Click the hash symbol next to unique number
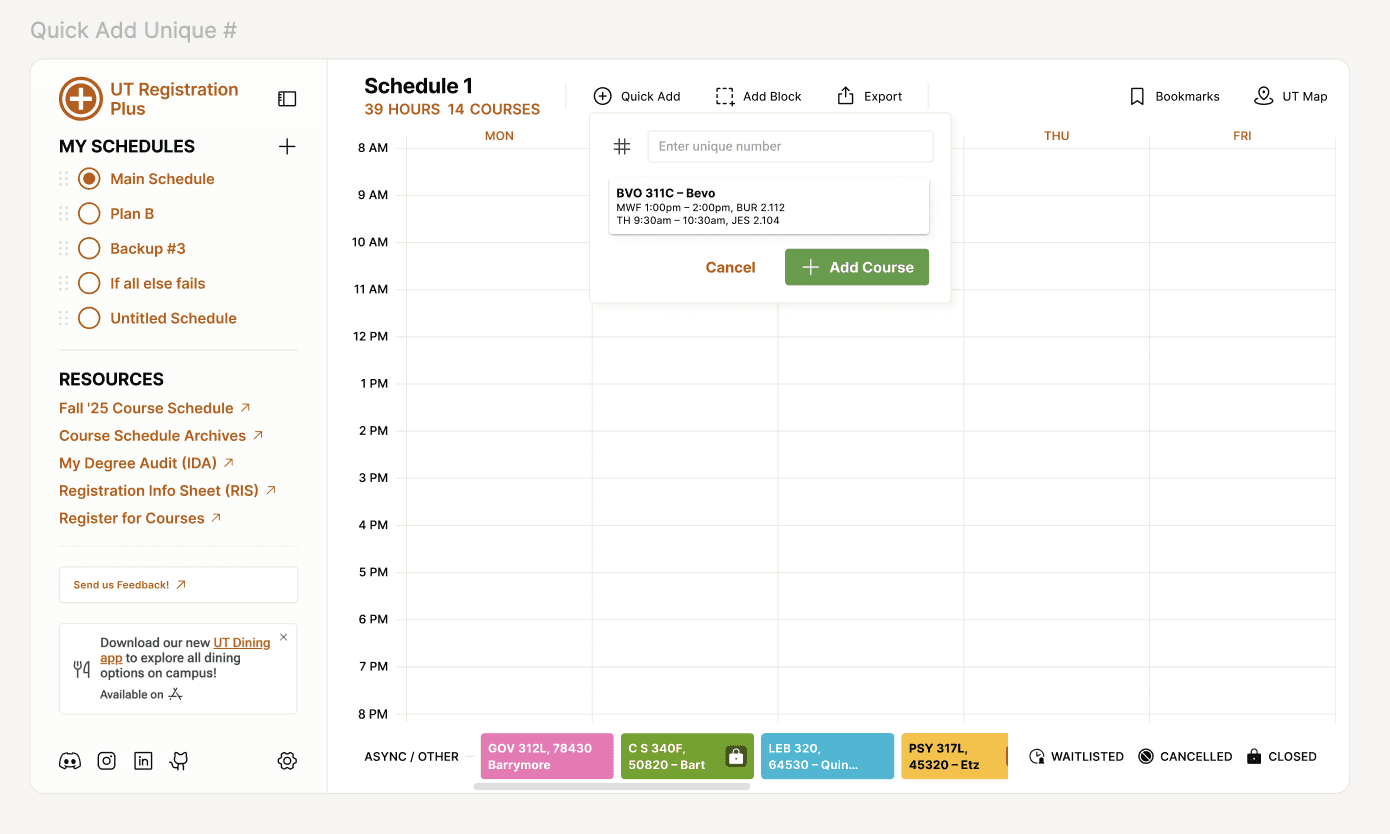This screenshot has width=1390, height=834. (x=622, y=146)
